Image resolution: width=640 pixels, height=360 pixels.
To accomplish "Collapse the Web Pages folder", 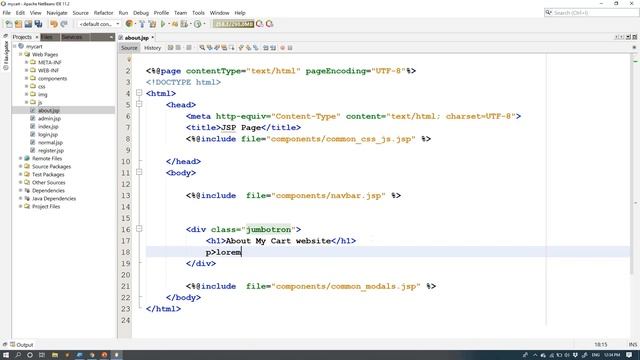I will 20,54.
